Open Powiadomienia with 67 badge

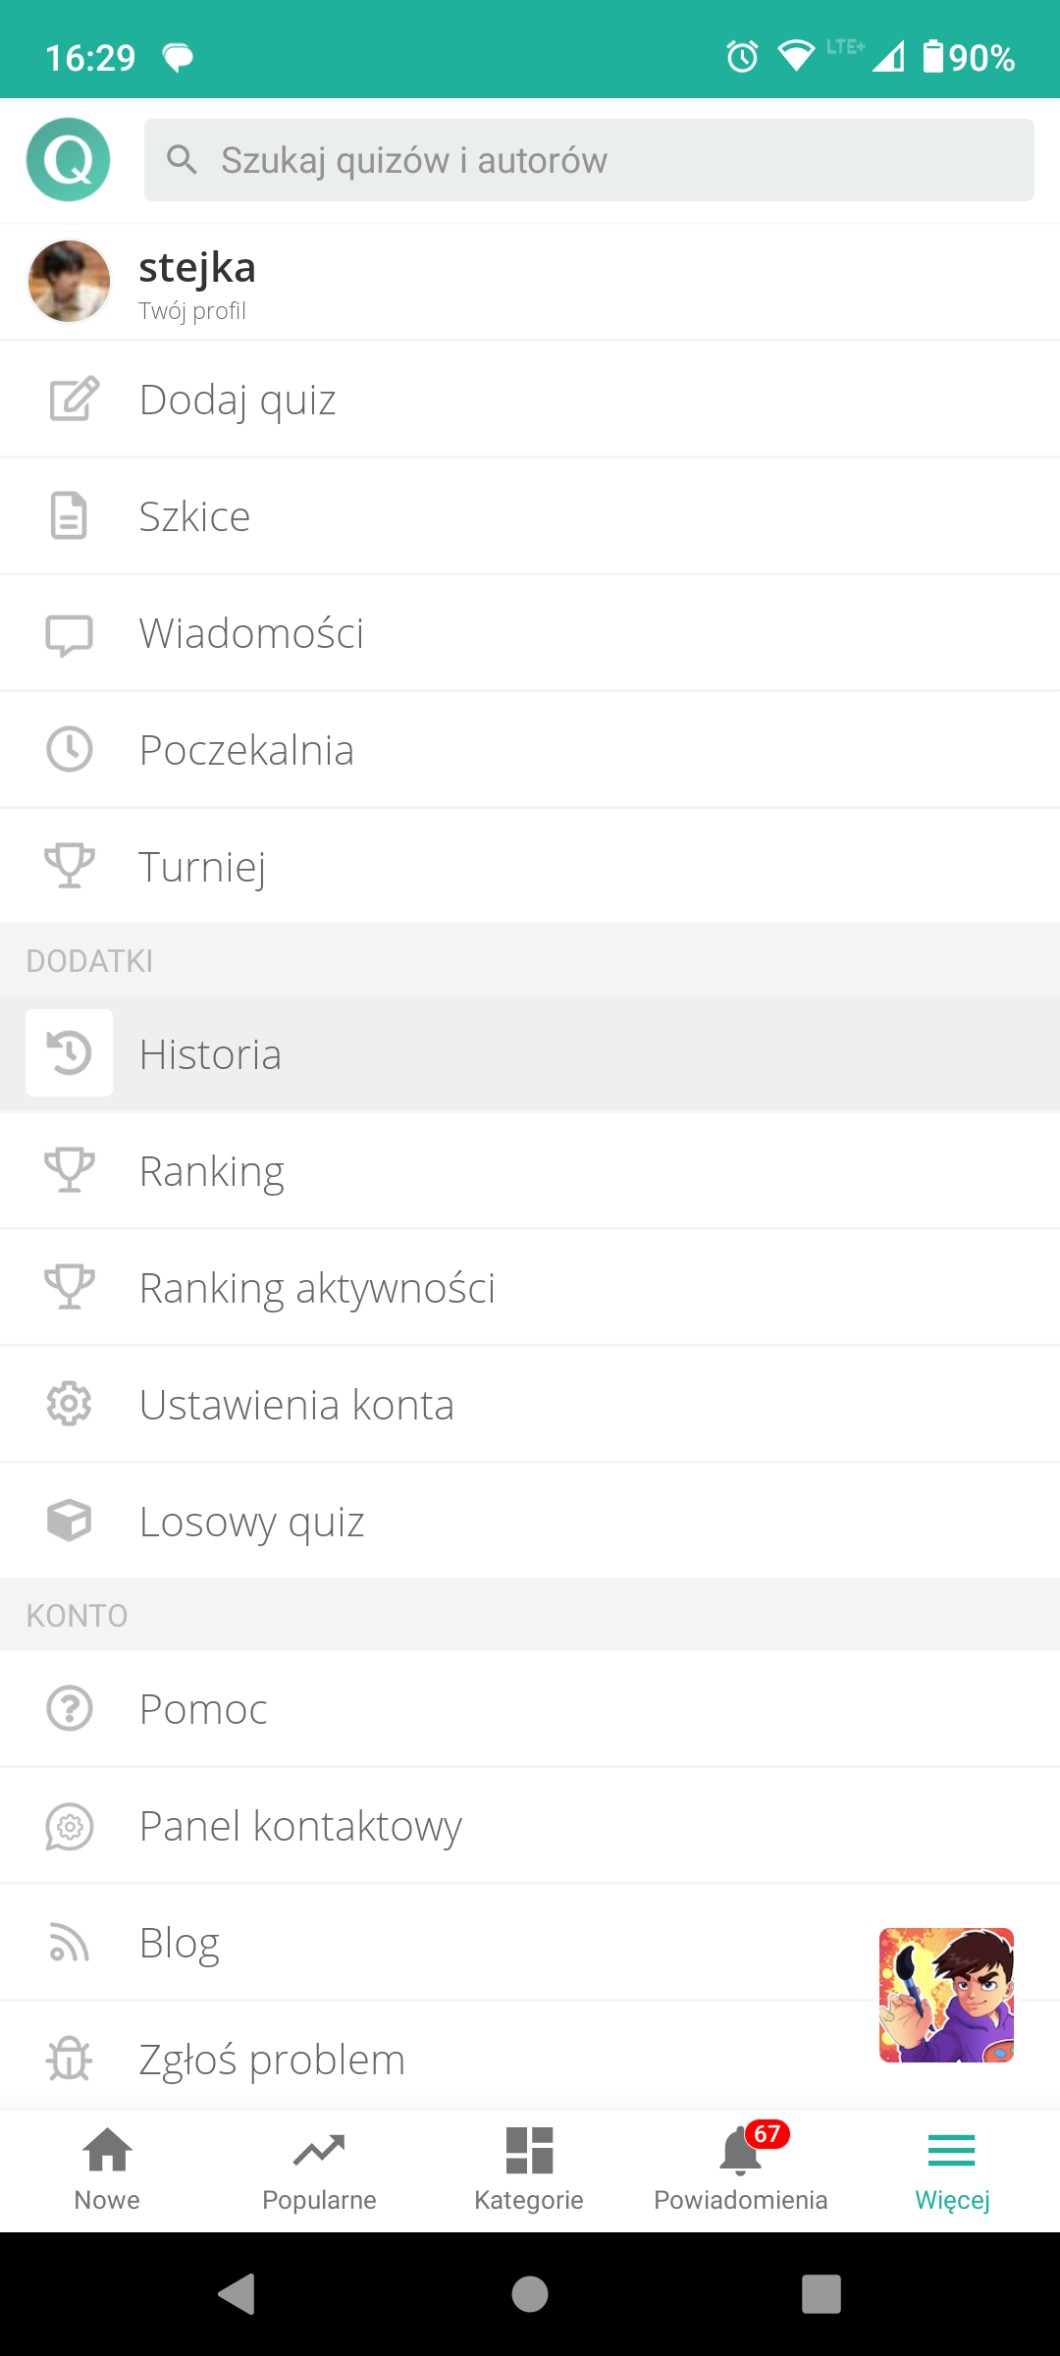[x=741, y=2168]
